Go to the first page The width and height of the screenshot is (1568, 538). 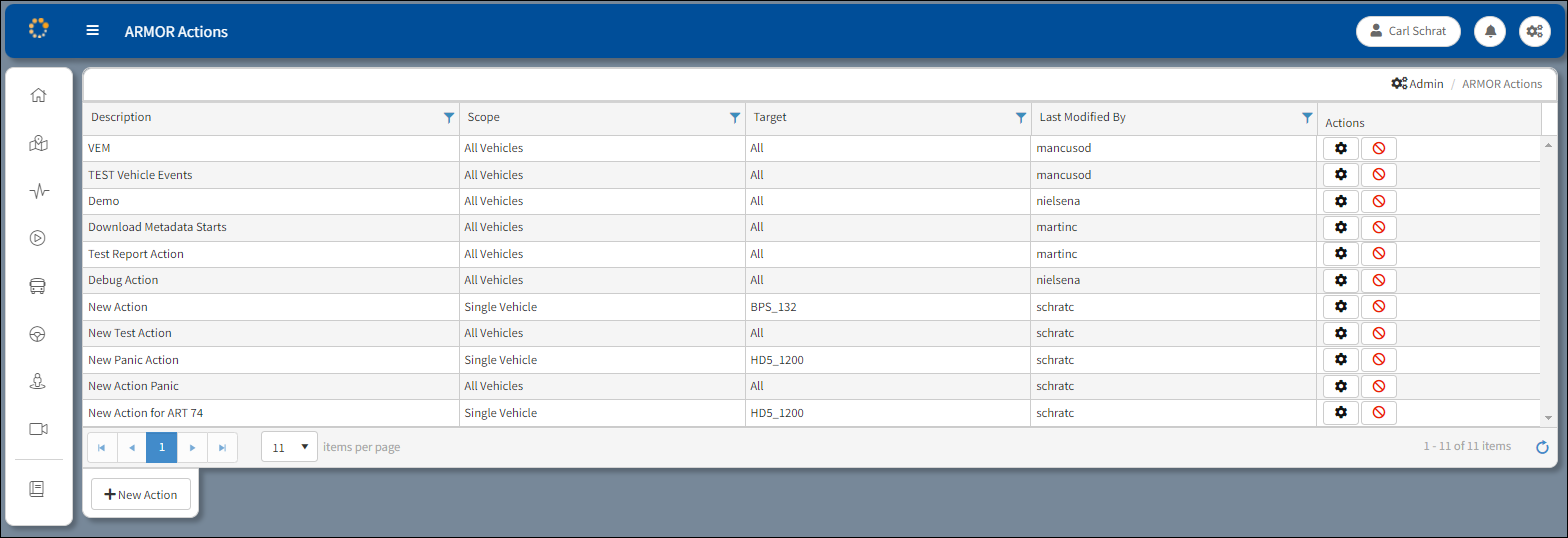pyautogui.click(x=102, y=447)
